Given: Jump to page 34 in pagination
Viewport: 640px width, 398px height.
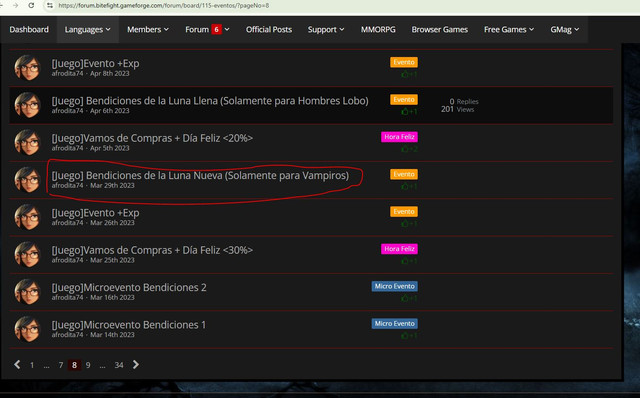Looking at the screenshot, I should click(119, 365).
